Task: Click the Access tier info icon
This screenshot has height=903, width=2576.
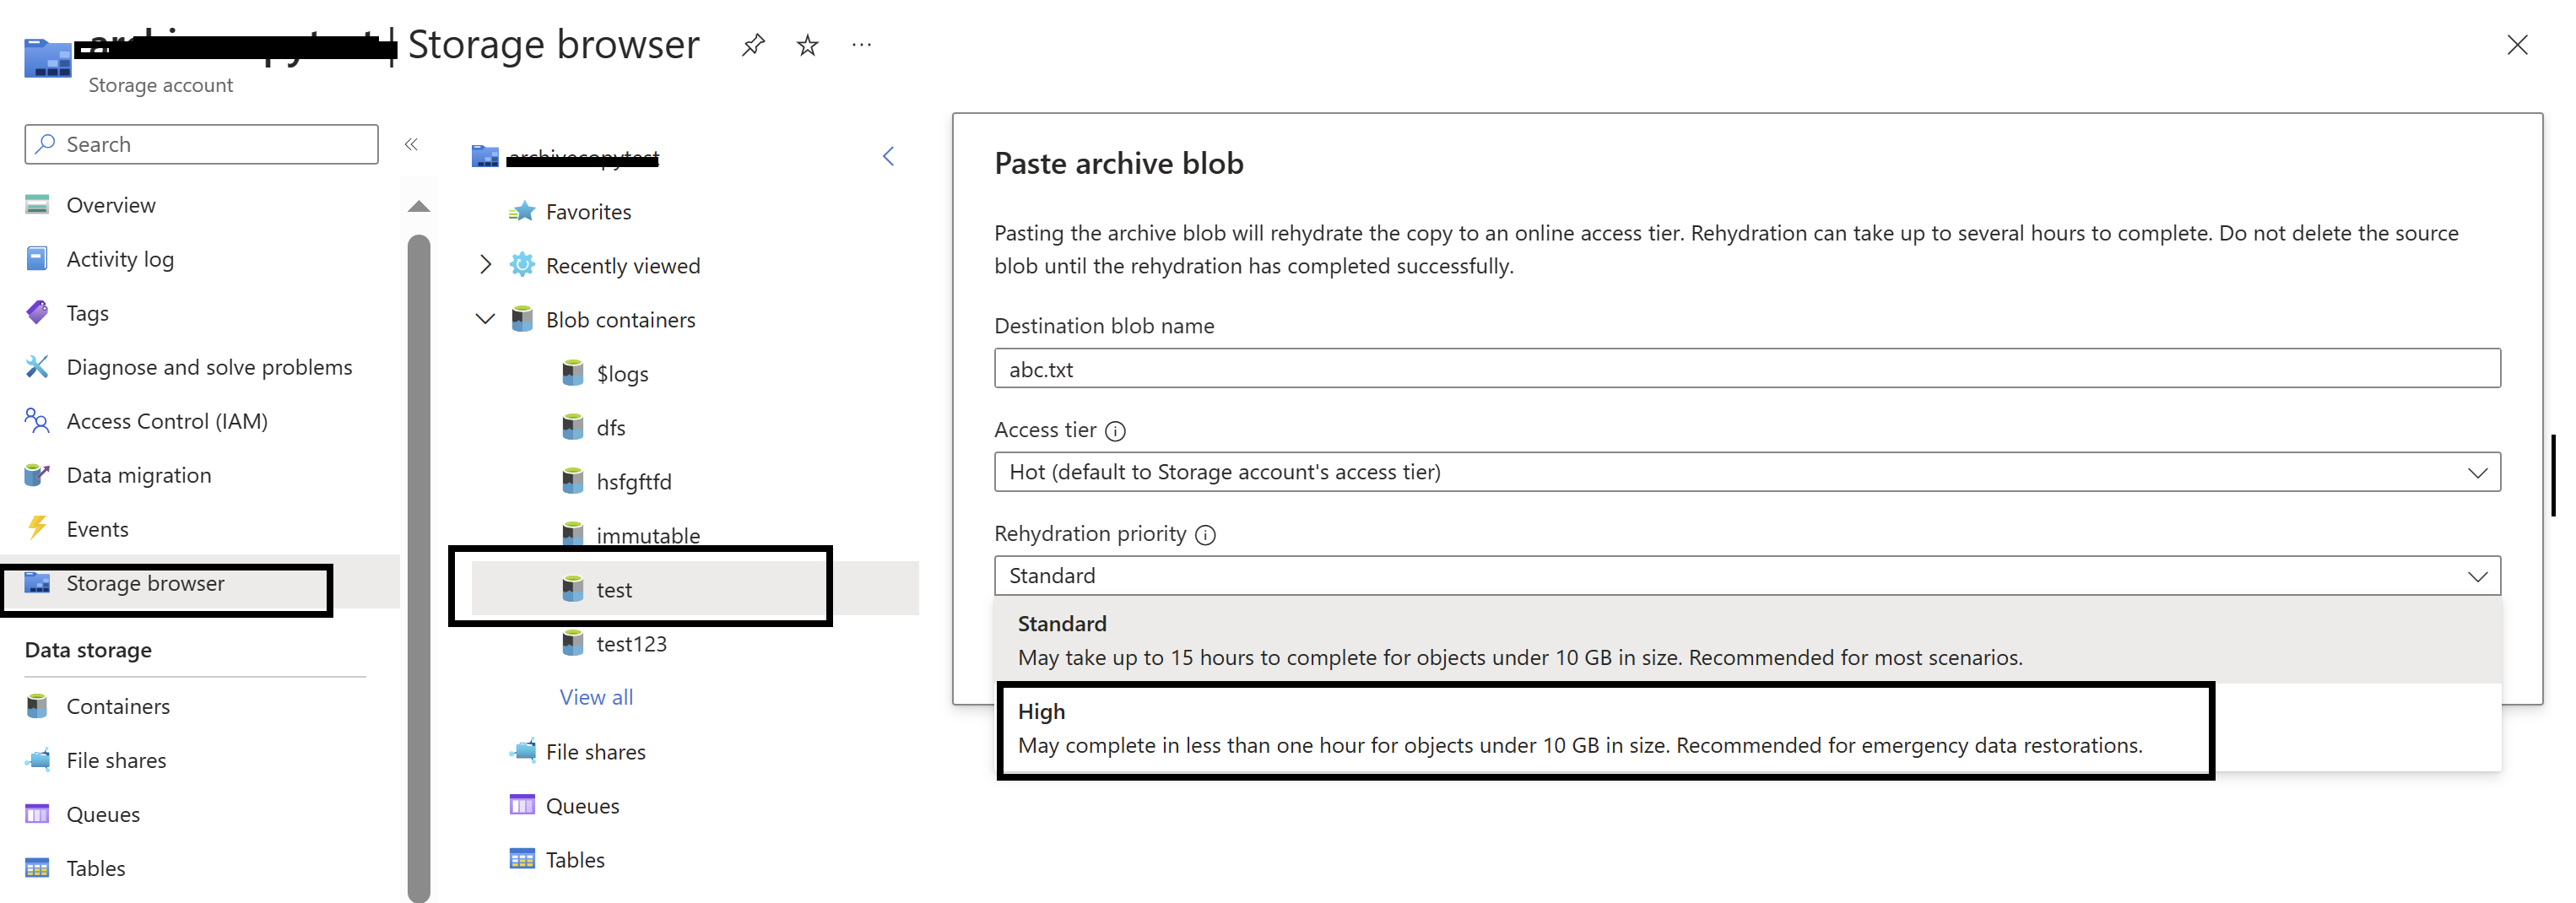Action: [1115, 431]
